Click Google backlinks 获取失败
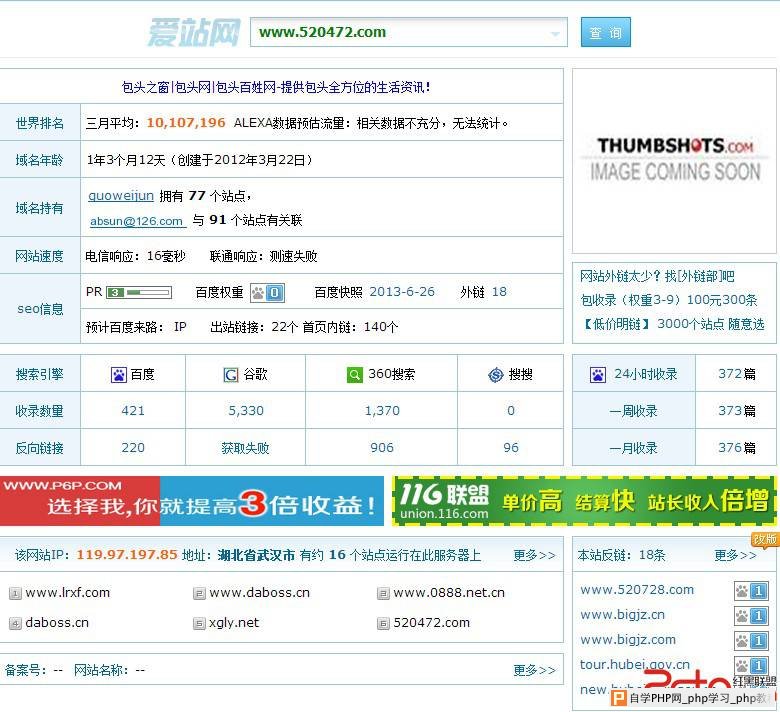This screenshot has height=712, width=780. pyautogui.click(x=245, y=448)
